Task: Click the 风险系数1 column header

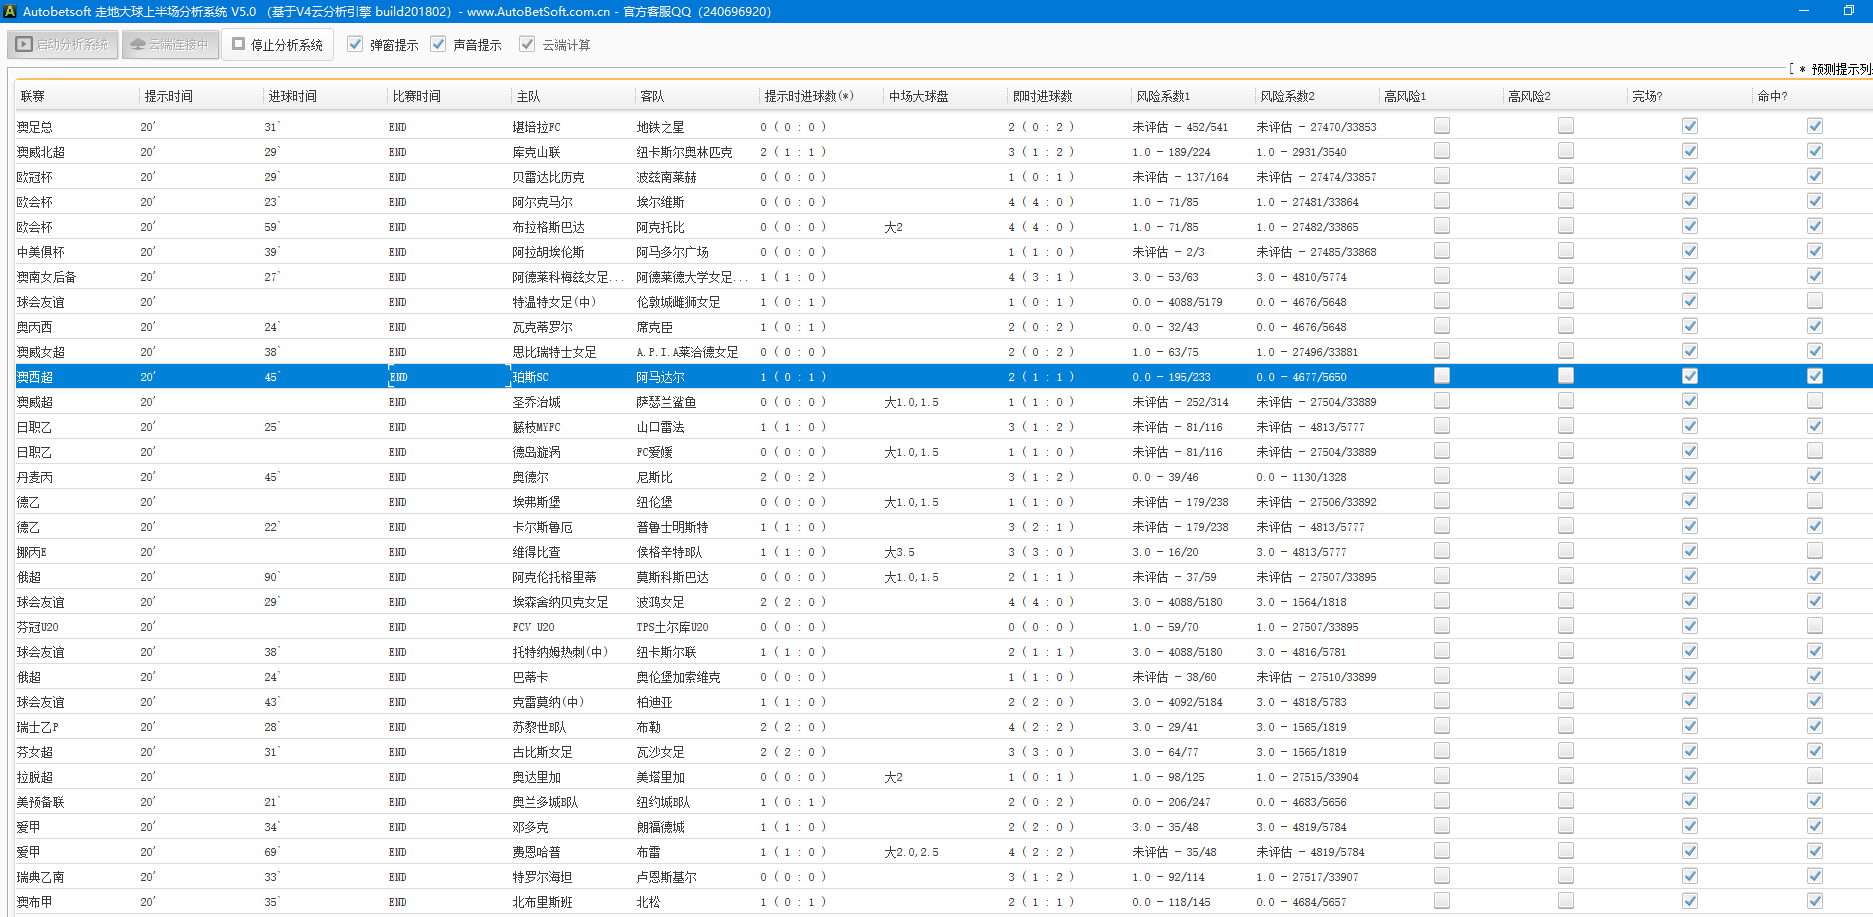Action: coord(1162,96)
